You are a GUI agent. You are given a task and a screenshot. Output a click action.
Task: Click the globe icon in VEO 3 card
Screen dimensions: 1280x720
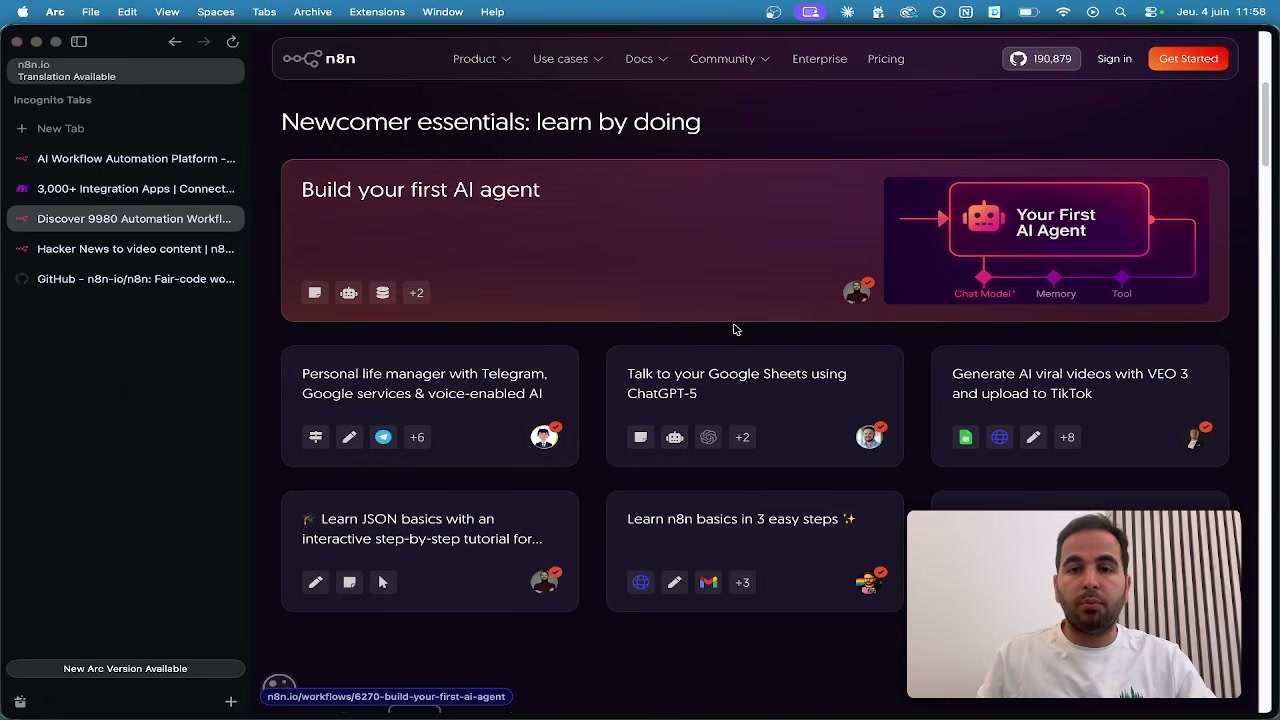tap(1000, 437)
